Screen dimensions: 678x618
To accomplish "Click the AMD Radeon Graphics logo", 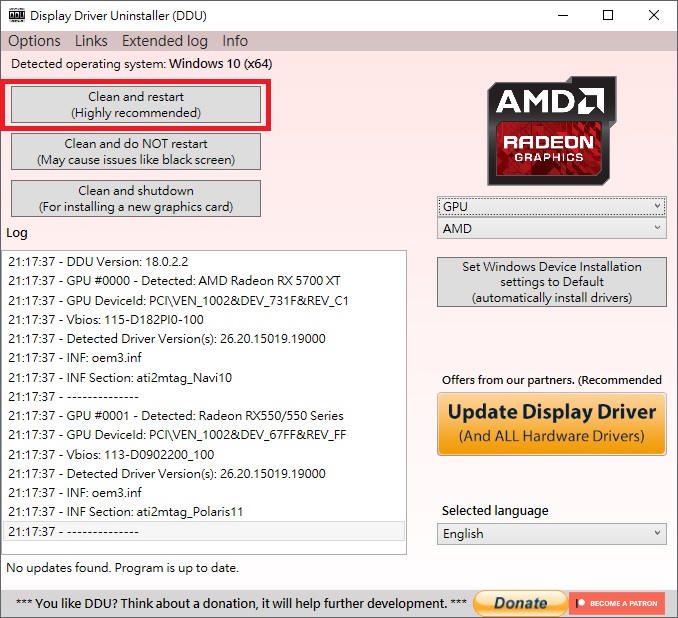I will 552,131.
